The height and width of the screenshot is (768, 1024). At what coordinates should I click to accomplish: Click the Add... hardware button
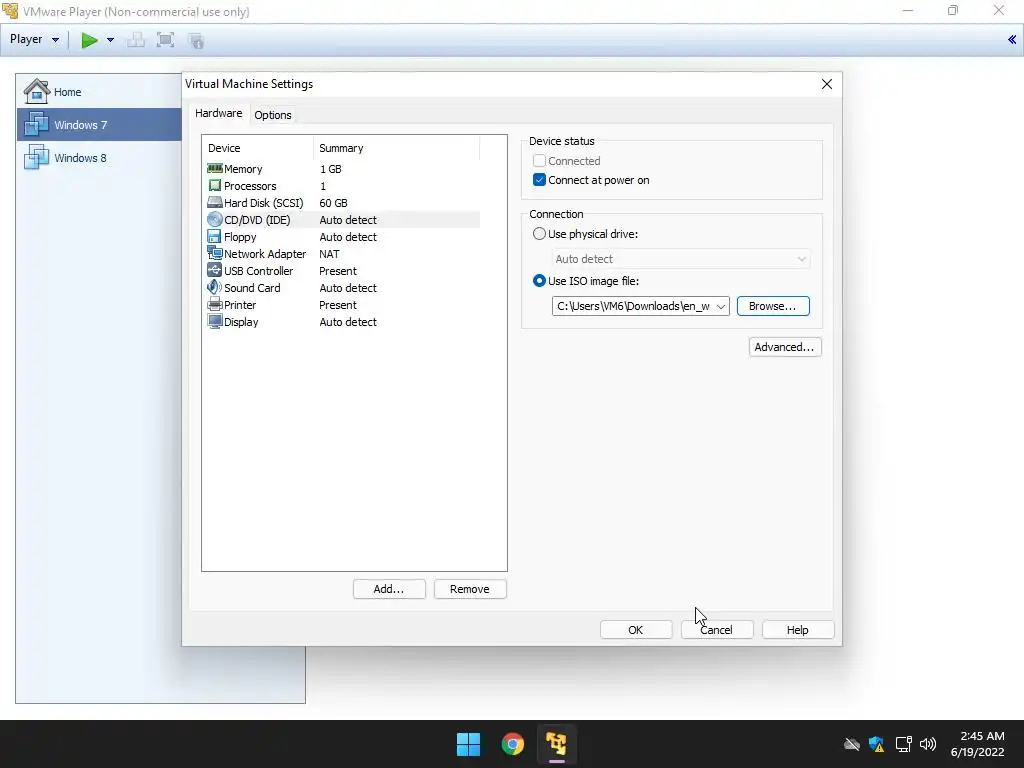pyautogui.click(x=389, y=589)
